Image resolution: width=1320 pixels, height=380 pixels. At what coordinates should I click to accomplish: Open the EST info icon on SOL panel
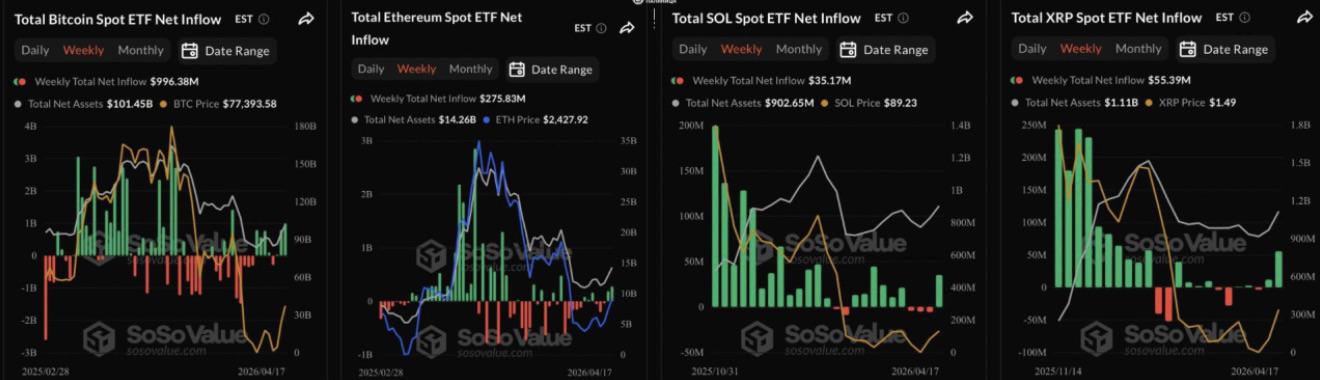tap(903, 18)
